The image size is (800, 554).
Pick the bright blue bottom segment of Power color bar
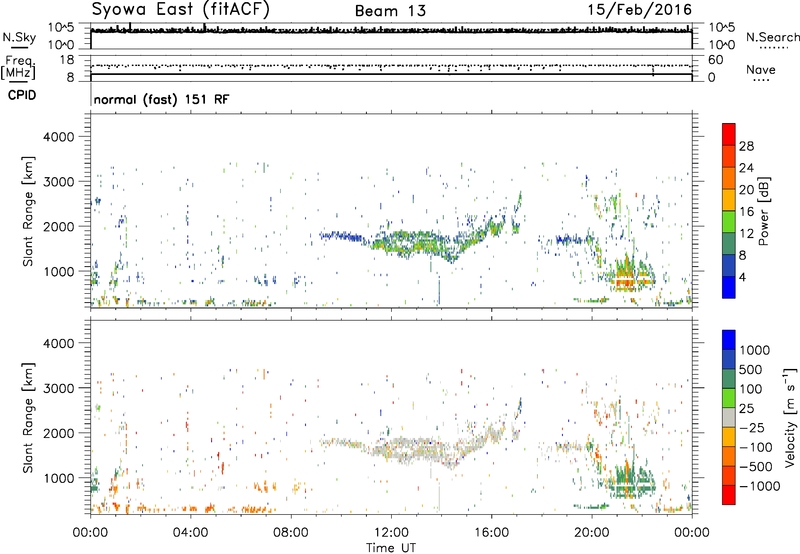[729, 287]
